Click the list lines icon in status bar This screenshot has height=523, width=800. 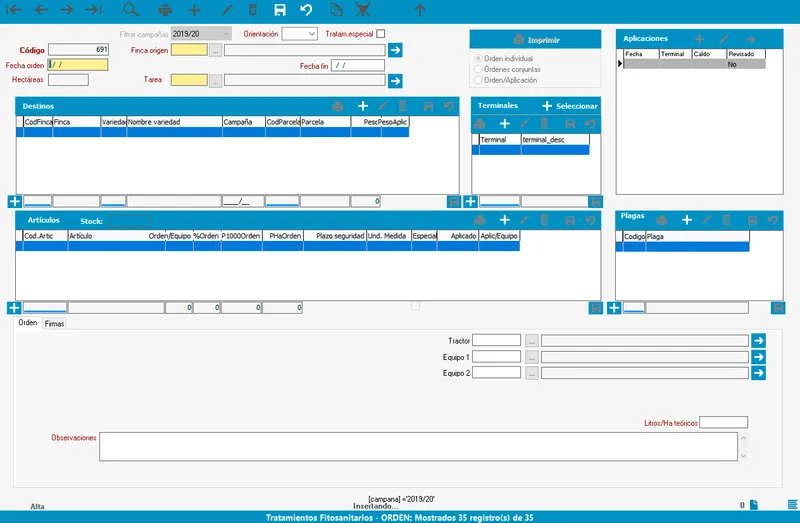pyautogui.click(x=792, y=505)
